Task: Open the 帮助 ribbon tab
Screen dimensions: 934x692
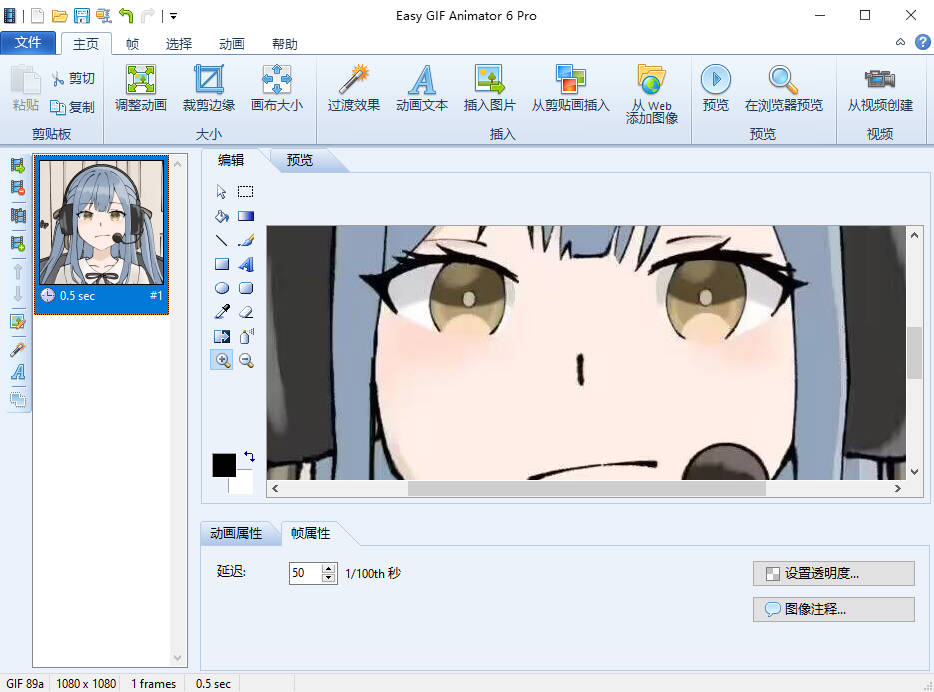Action: coord(285,44)
